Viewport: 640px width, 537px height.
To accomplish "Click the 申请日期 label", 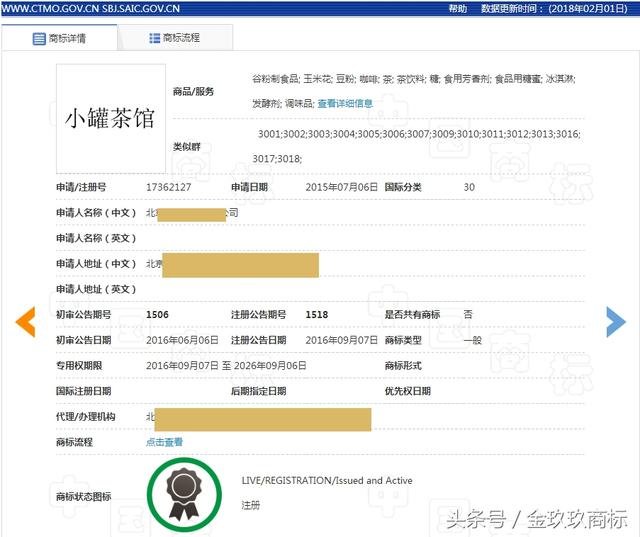I will click(249, 187).
